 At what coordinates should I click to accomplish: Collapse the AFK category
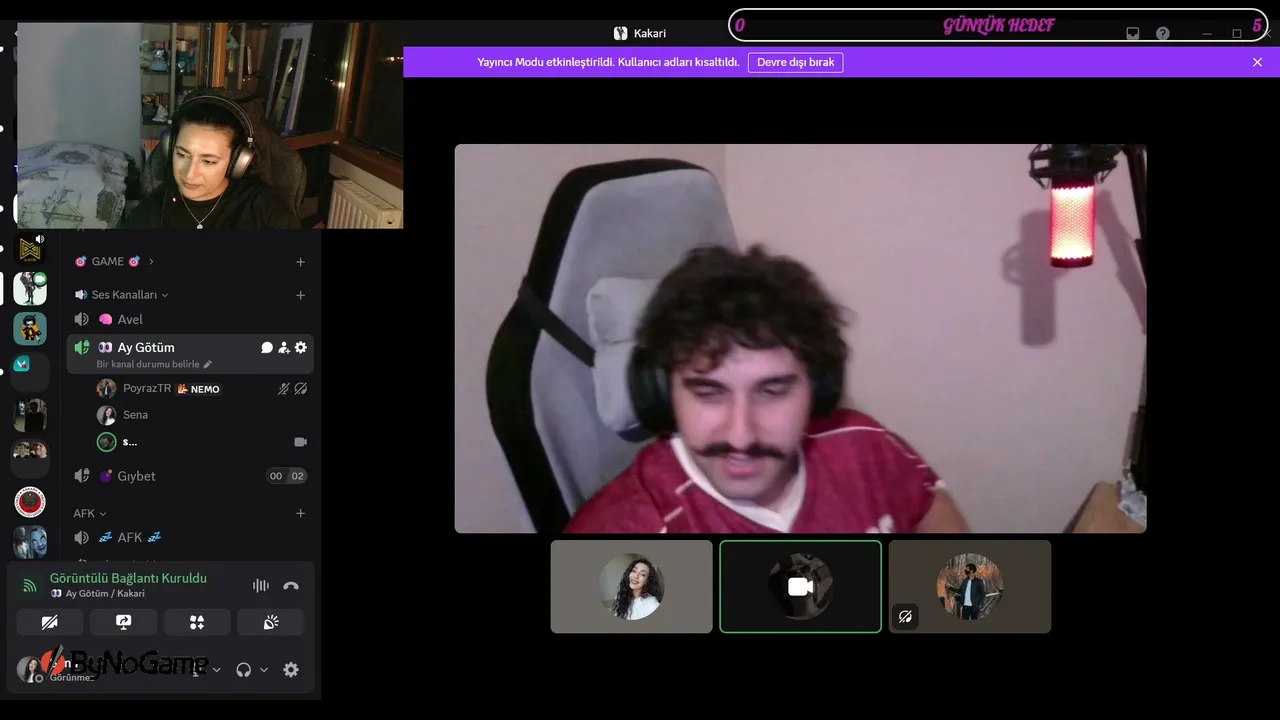[x=102, y=514]
